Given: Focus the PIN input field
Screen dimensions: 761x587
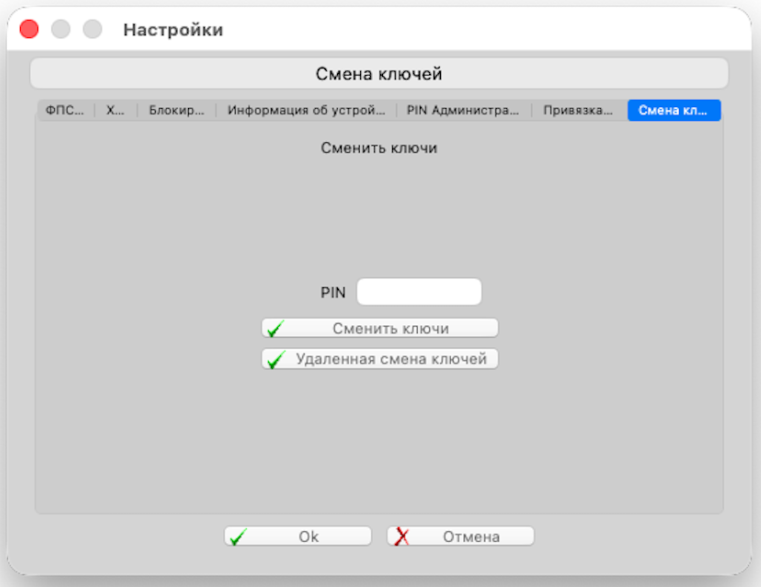Looking at the screenshot, I should point(419,292).
